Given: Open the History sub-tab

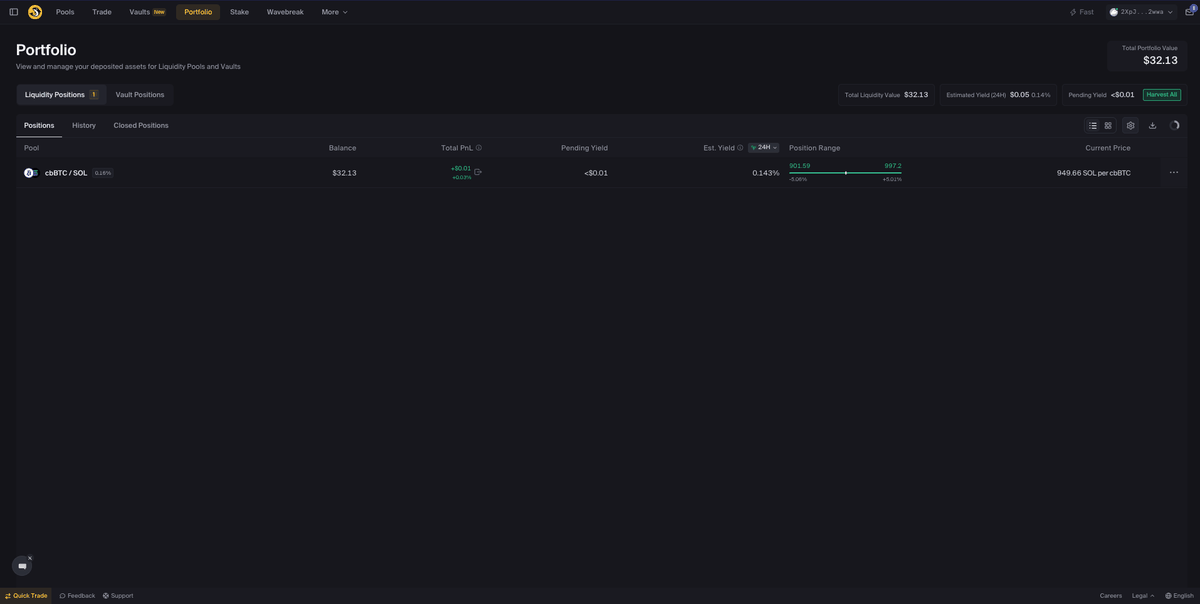Looking at the screenshot, I should point(84,126).
